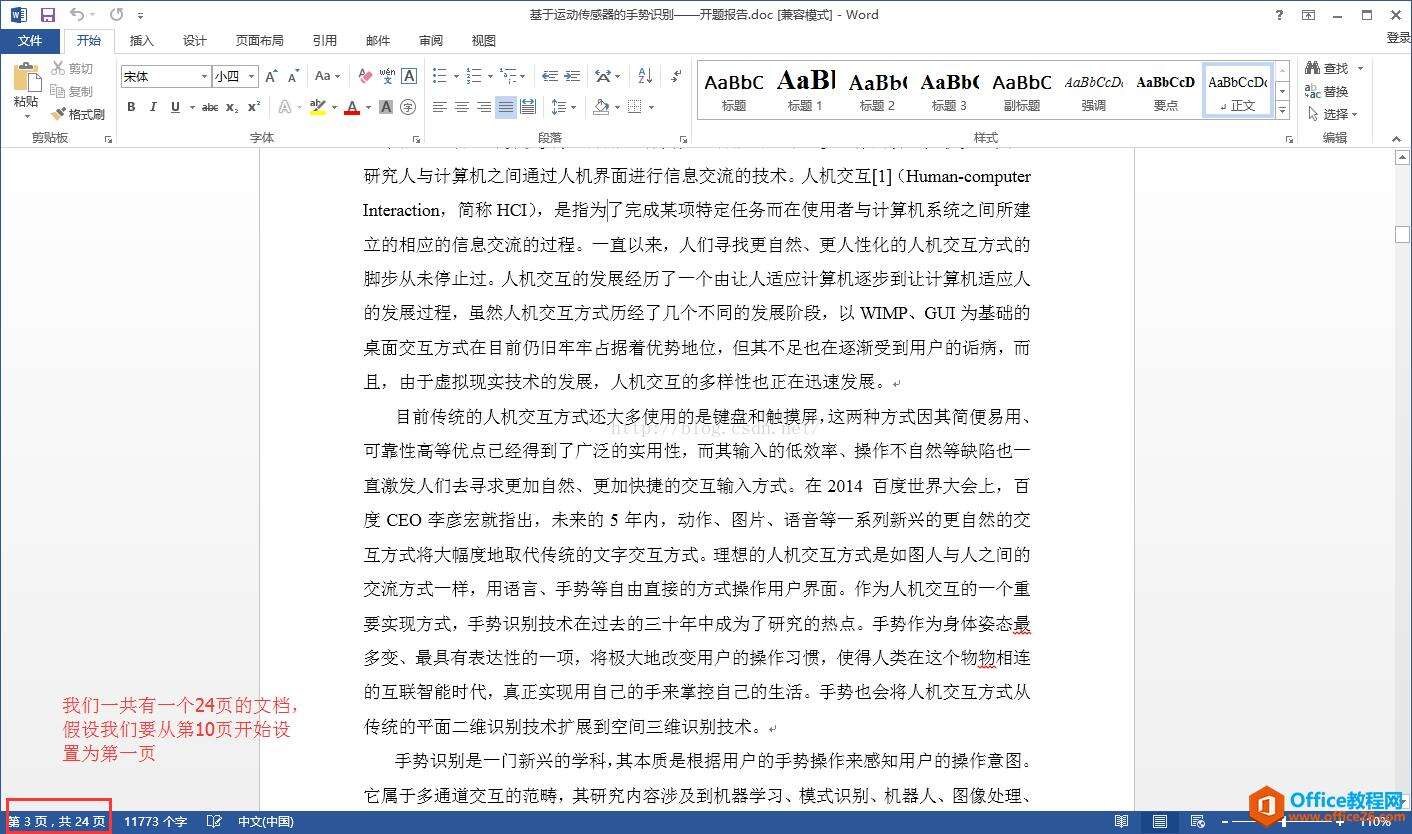Viewport: 1412px width, 834px height.
Task: Click the Paste (粘贴) clipboard icon
Action: click(26, 78)
